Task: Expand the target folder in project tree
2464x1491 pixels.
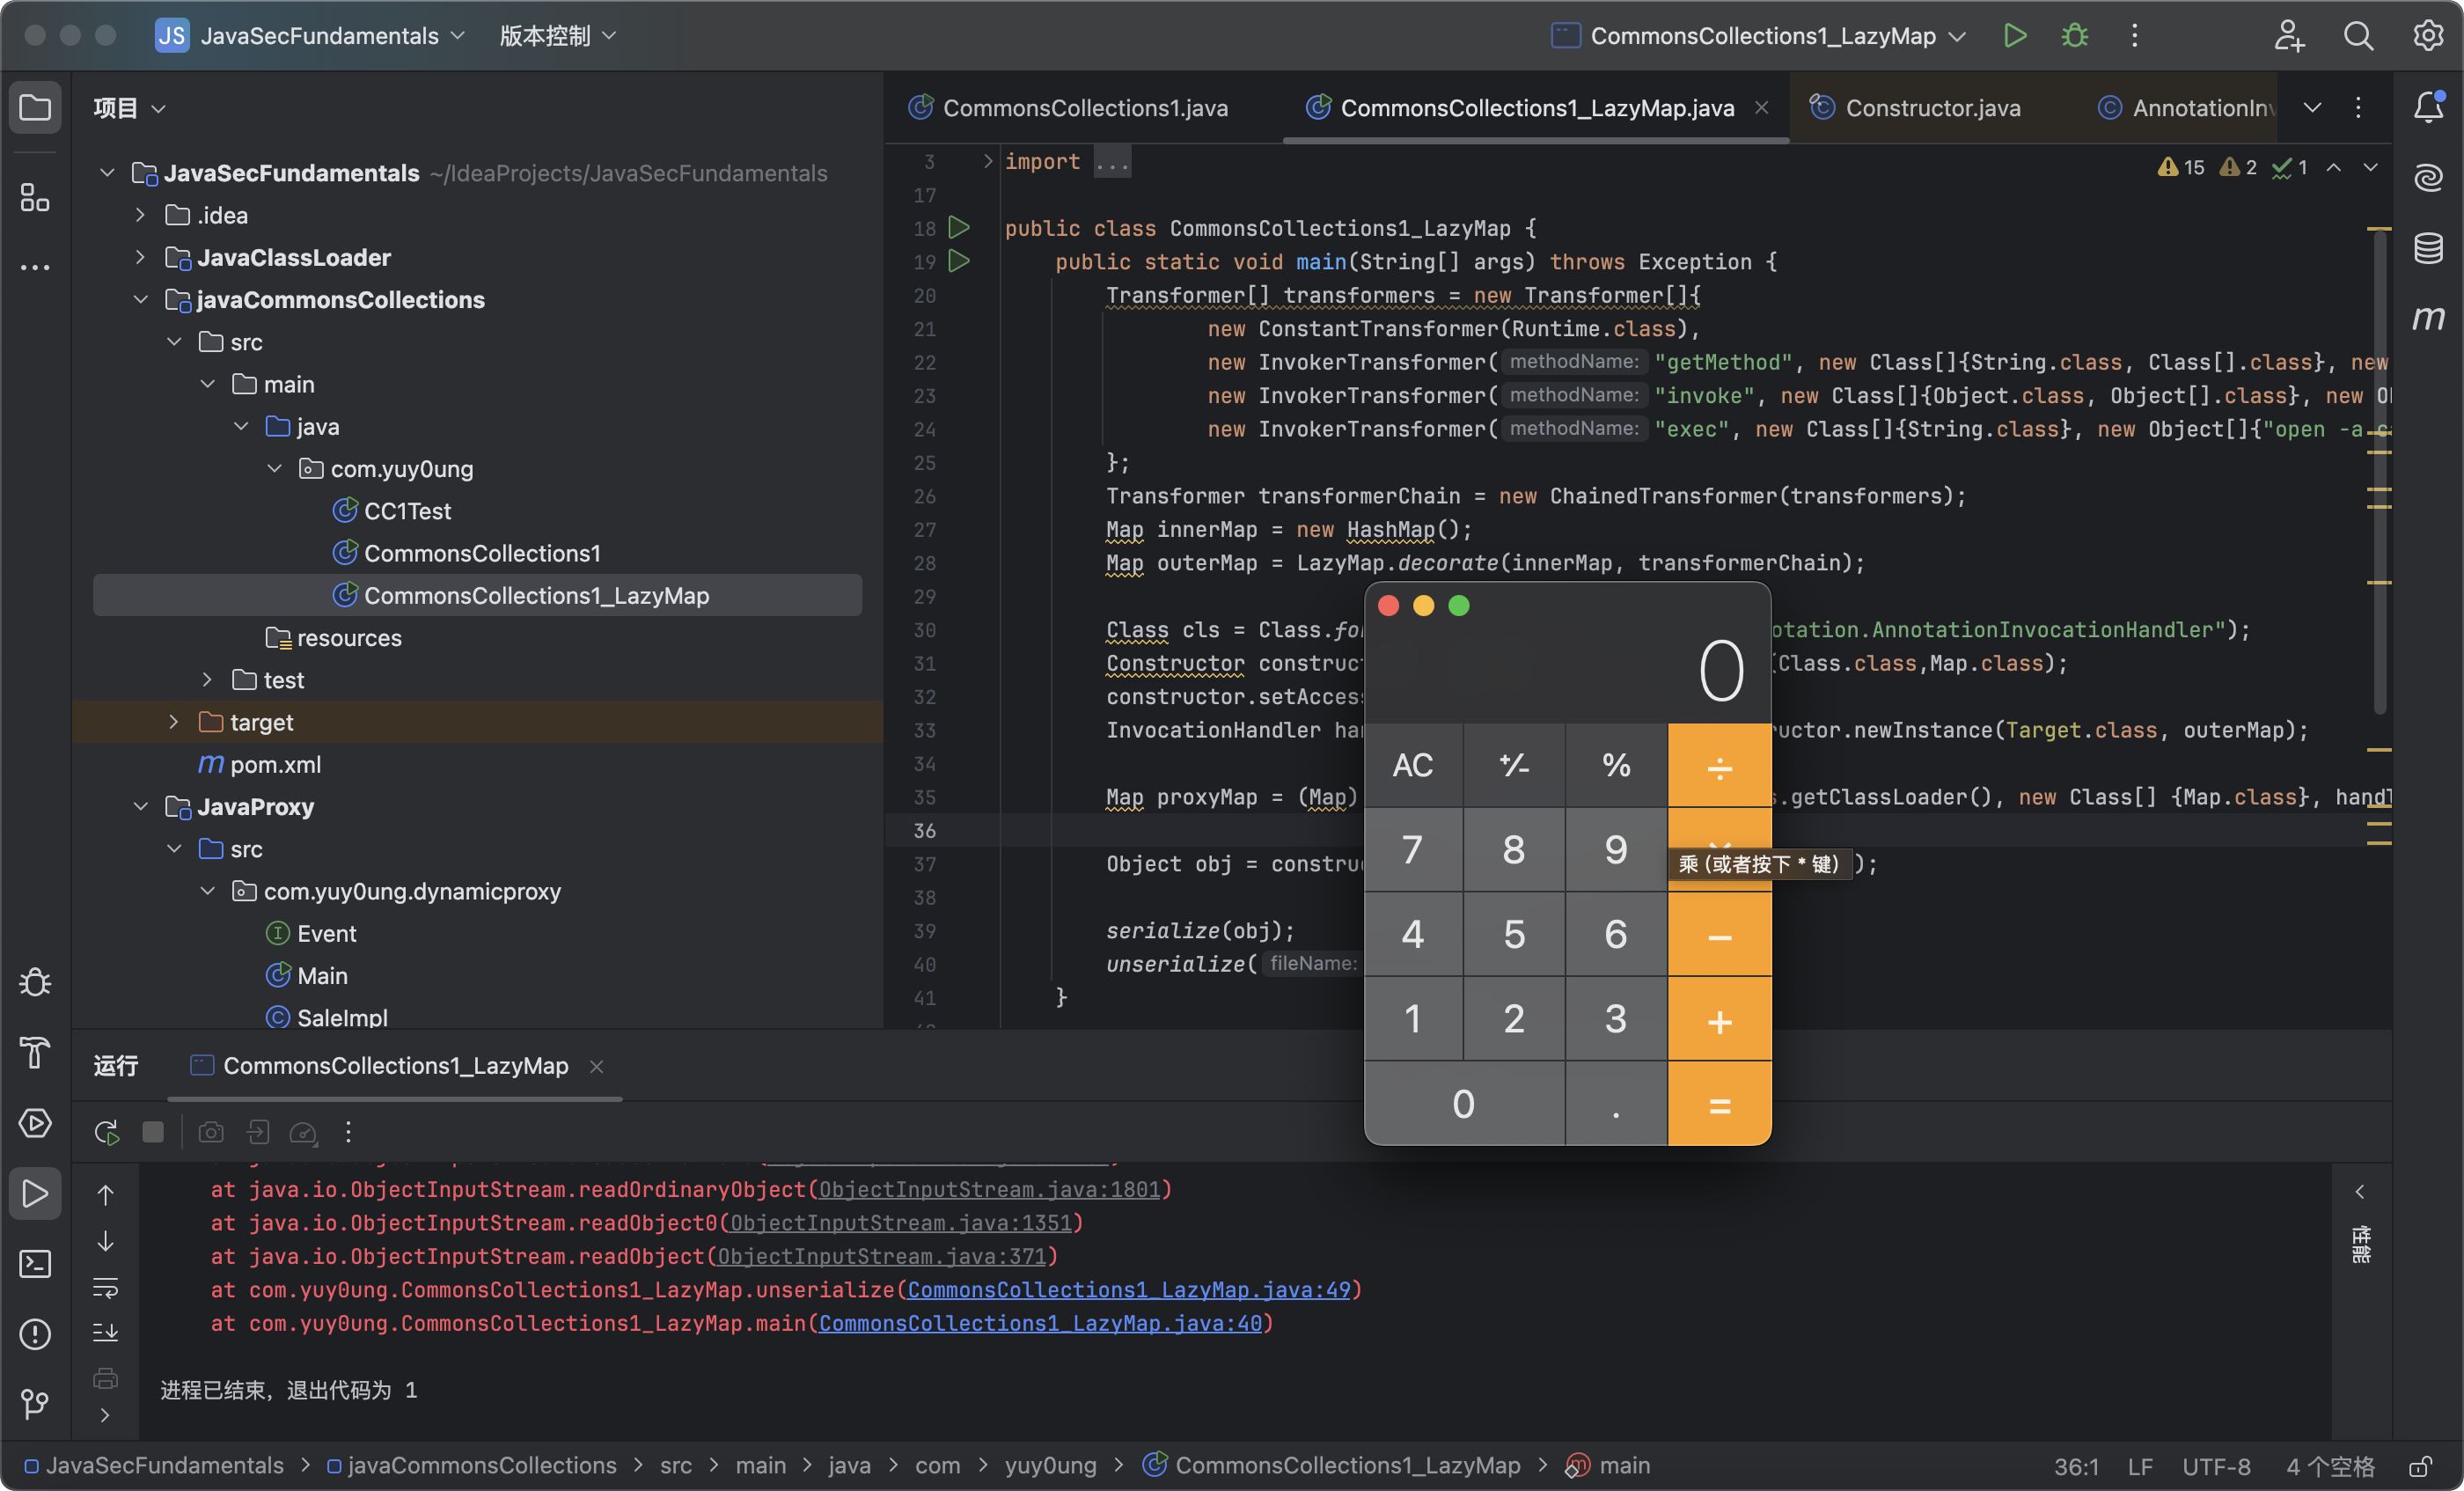Action: point(174,722)
